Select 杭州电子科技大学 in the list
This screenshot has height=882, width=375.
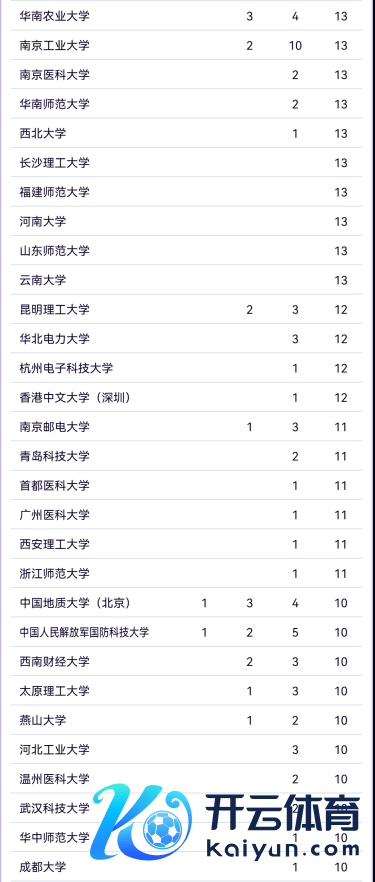66,368
